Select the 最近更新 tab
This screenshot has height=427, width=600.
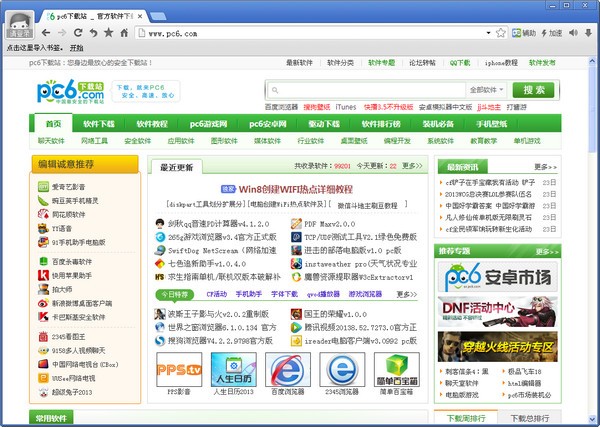tap(176, 167)
